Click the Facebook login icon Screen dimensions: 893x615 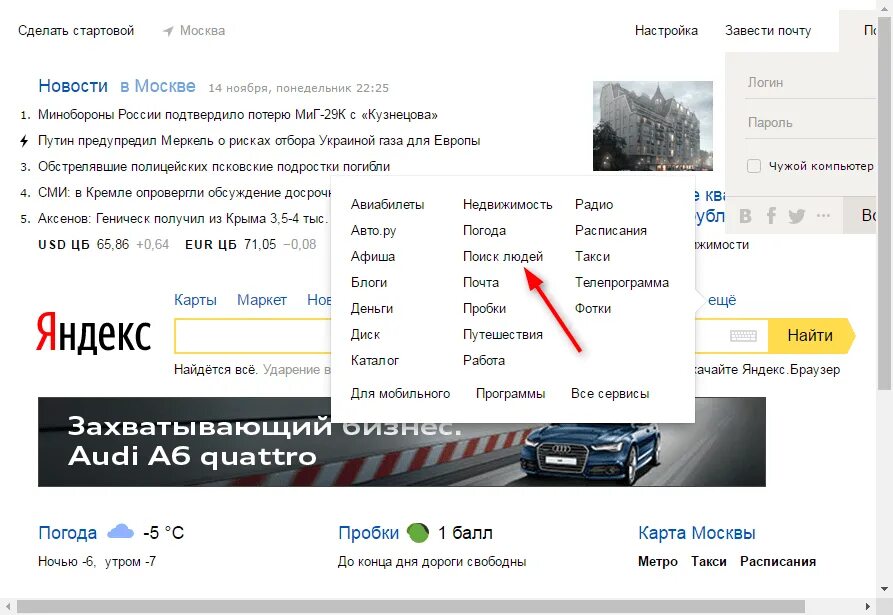771,216
